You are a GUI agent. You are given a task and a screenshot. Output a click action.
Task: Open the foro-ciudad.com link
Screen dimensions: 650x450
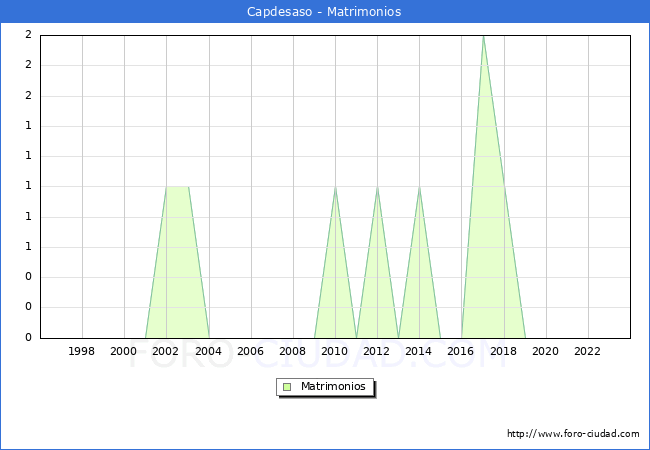tap(573, 434)
